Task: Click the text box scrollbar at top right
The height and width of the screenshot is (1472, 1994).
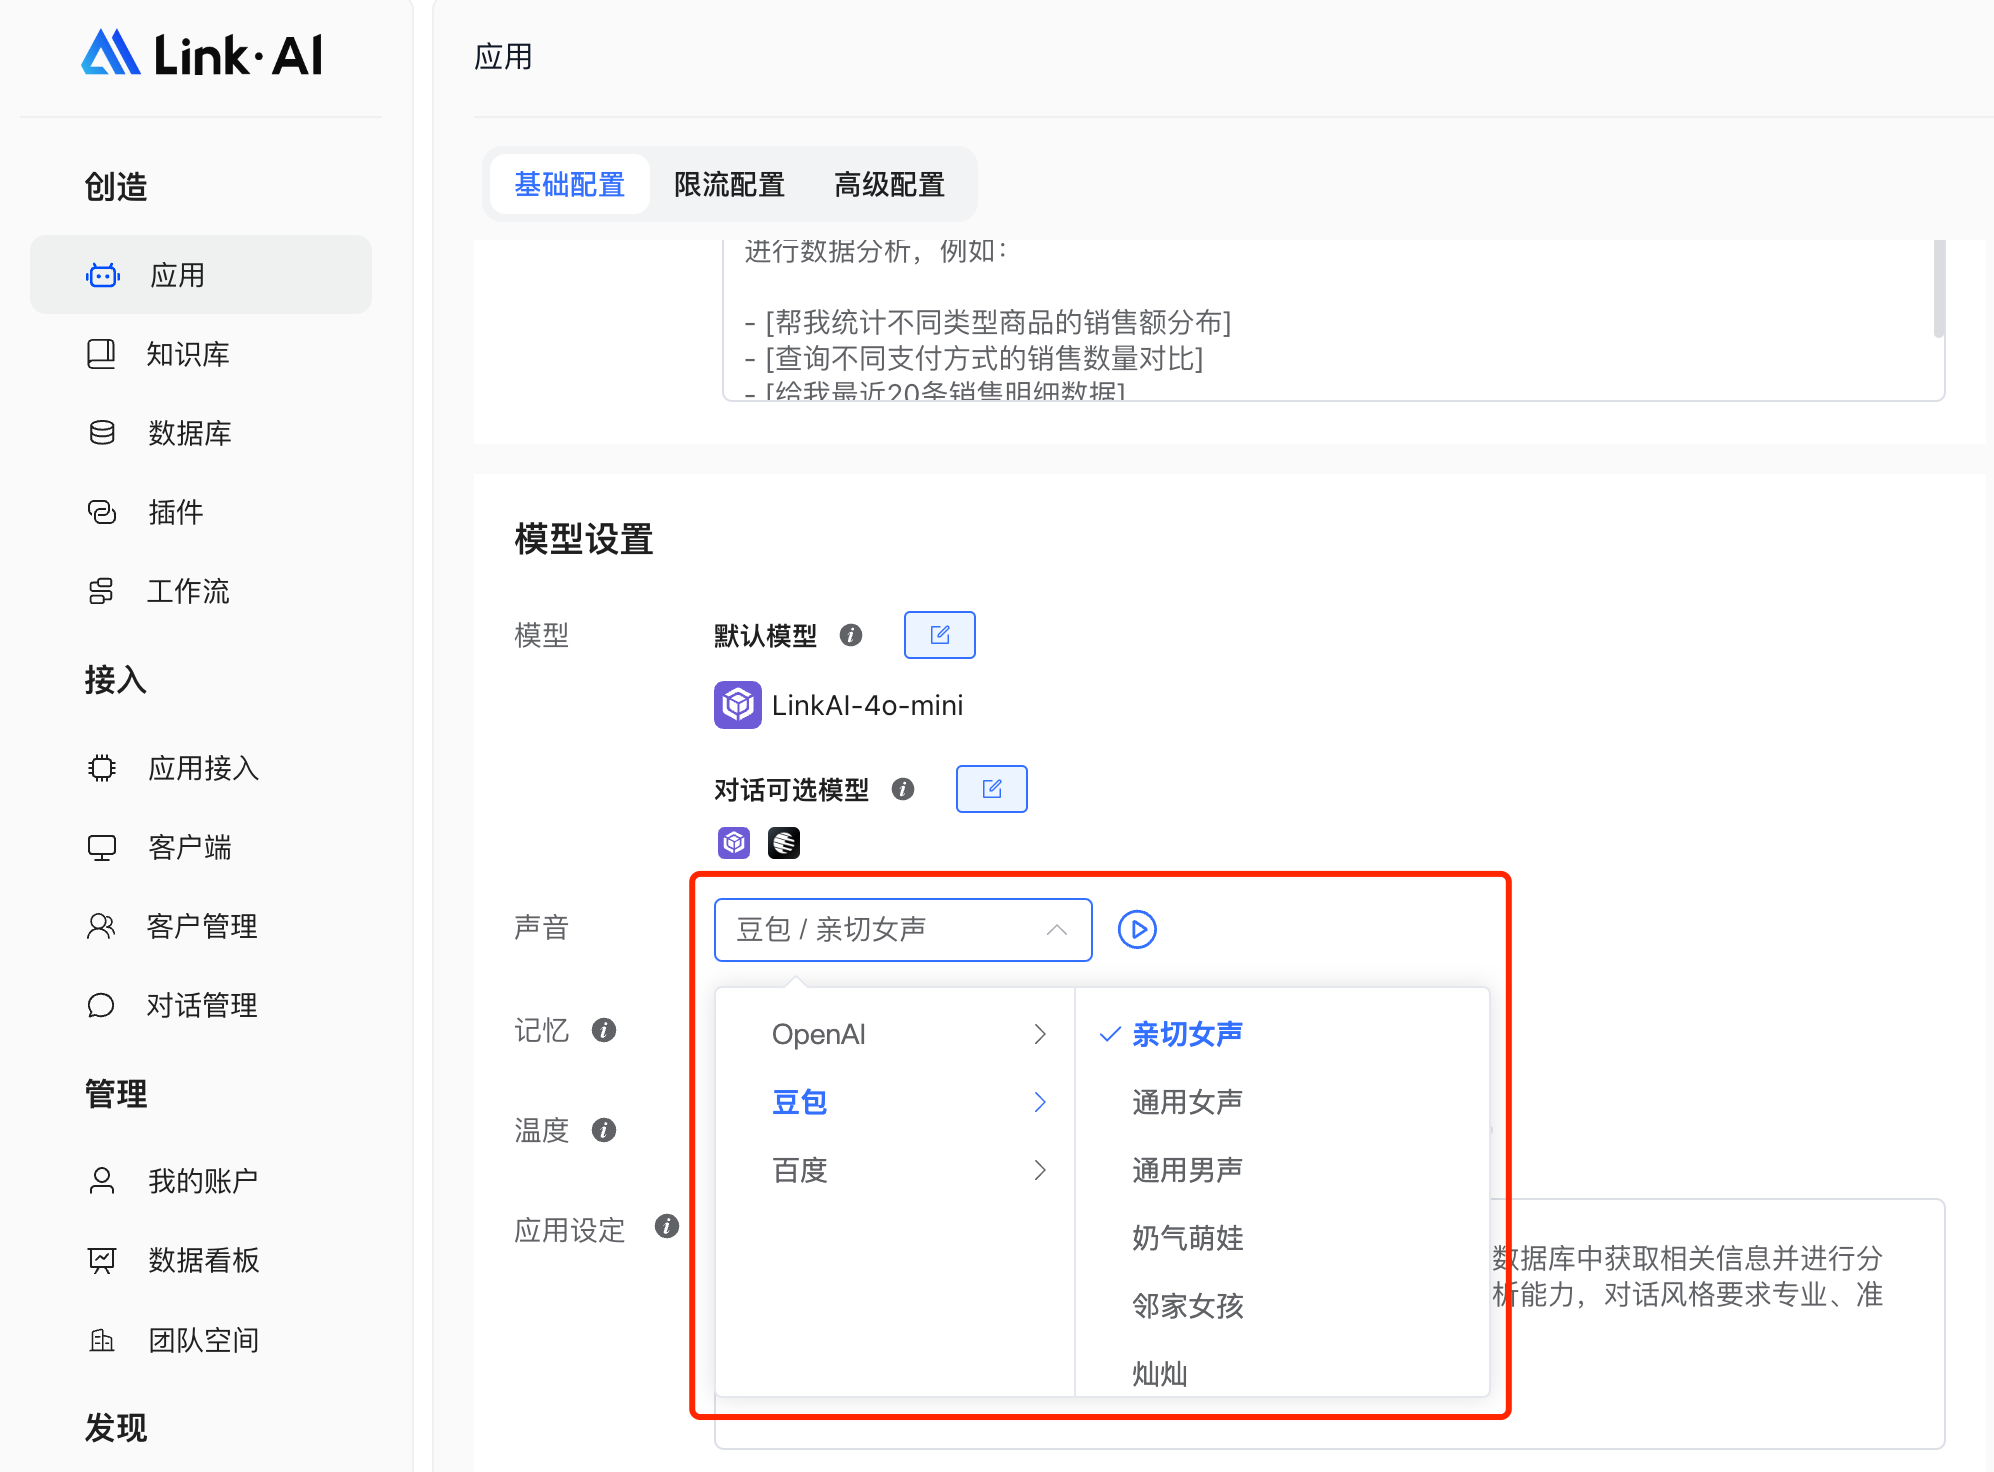Action: pos(1939,288)
